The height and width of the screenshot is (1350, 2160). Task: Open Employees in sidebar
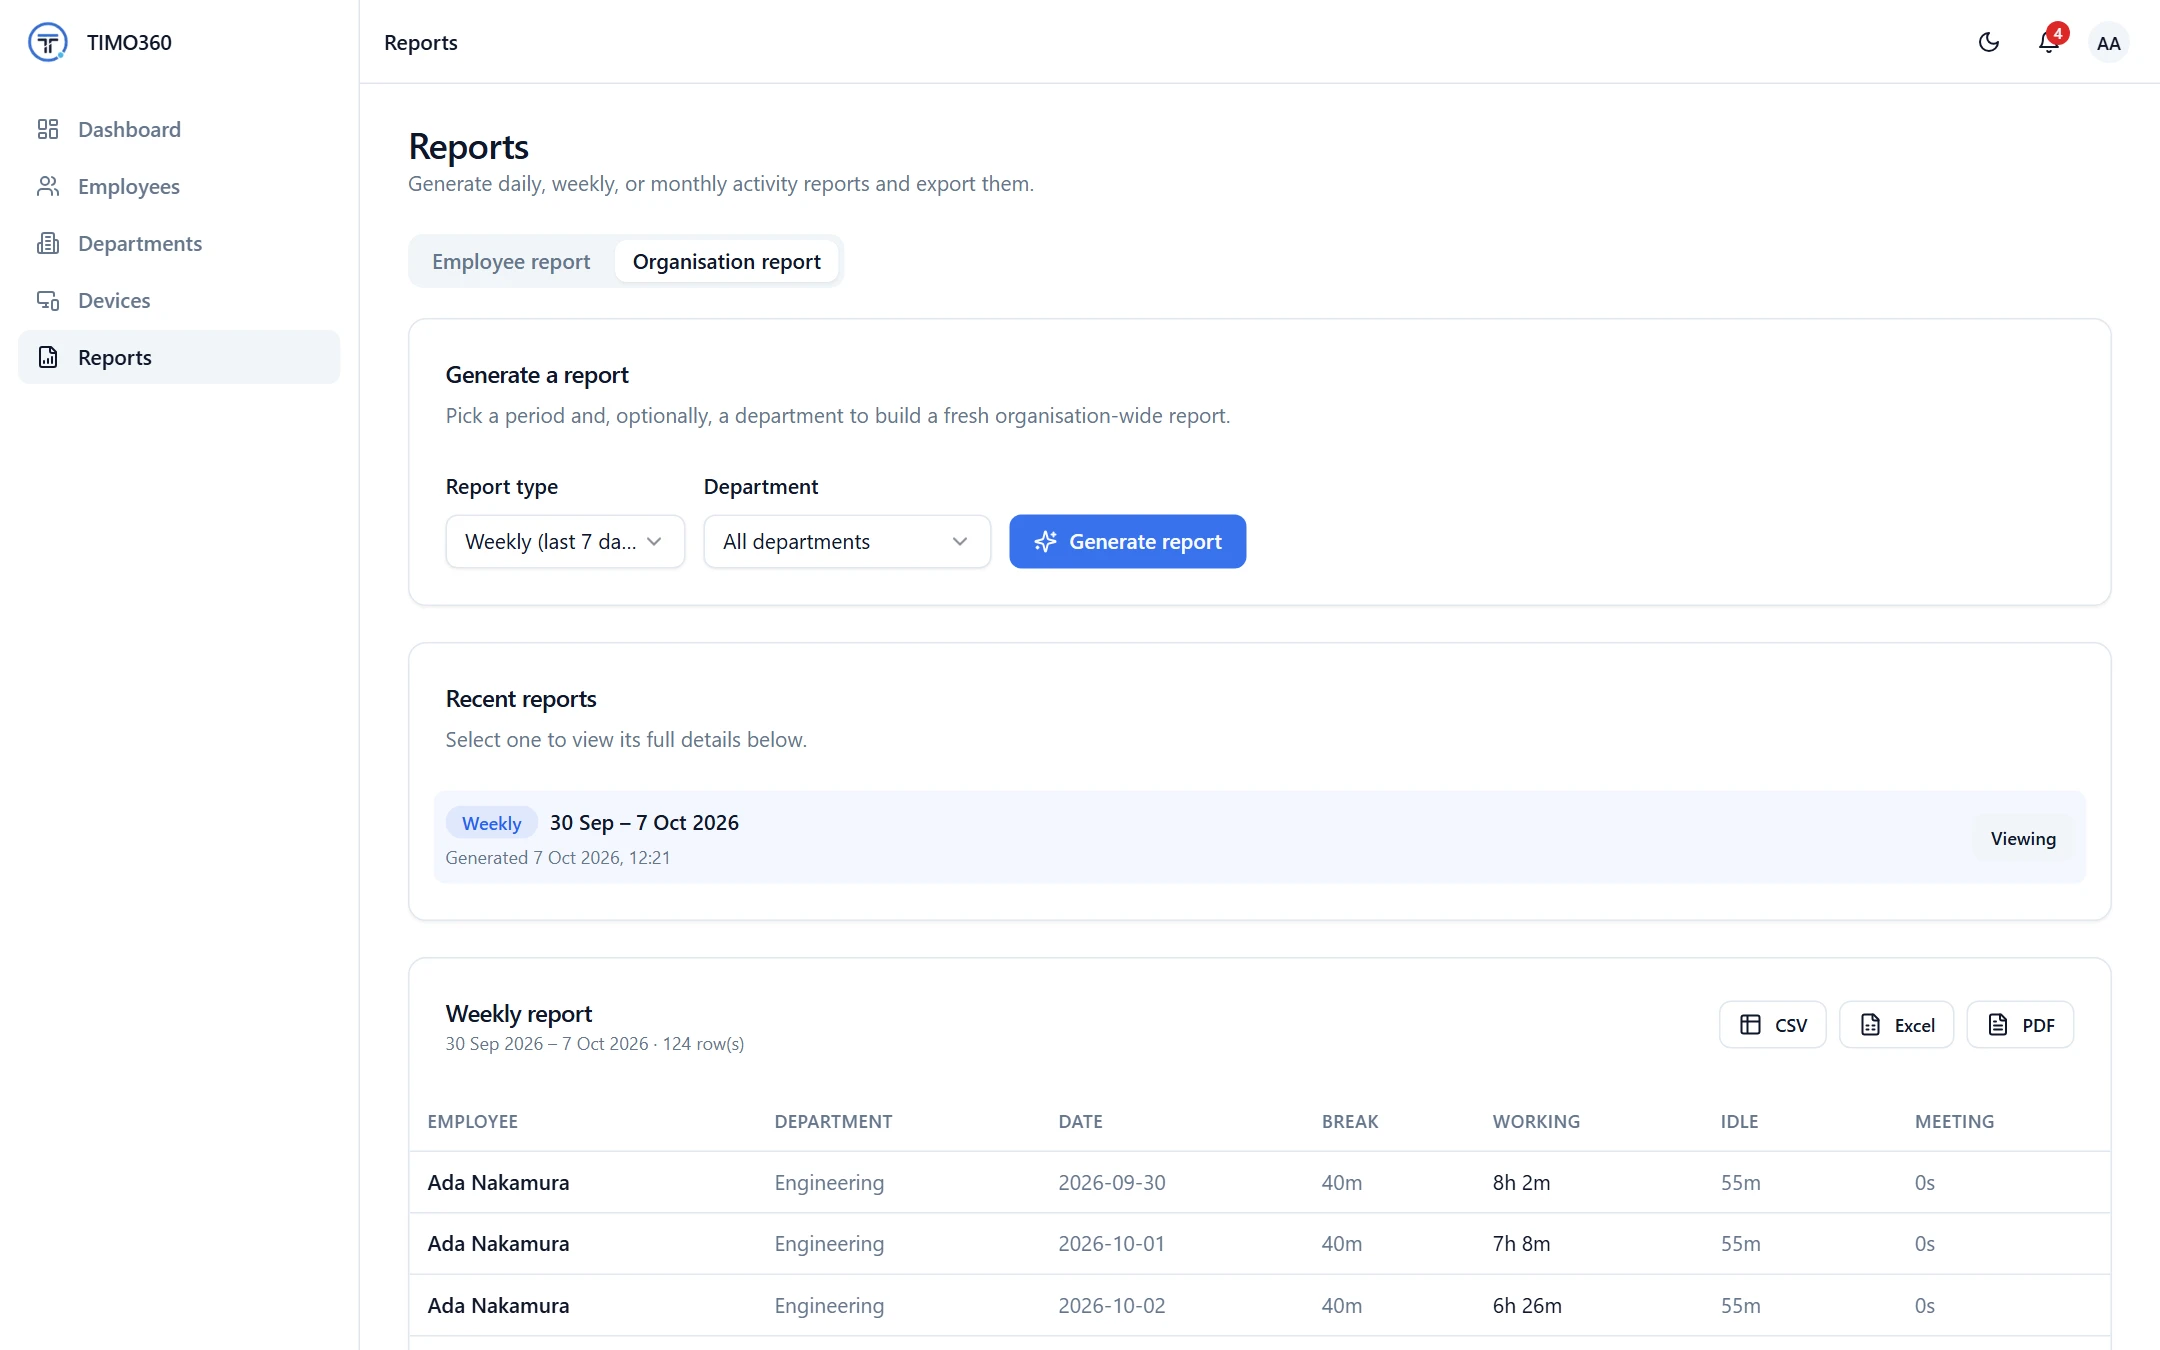(x=179, y=186)
